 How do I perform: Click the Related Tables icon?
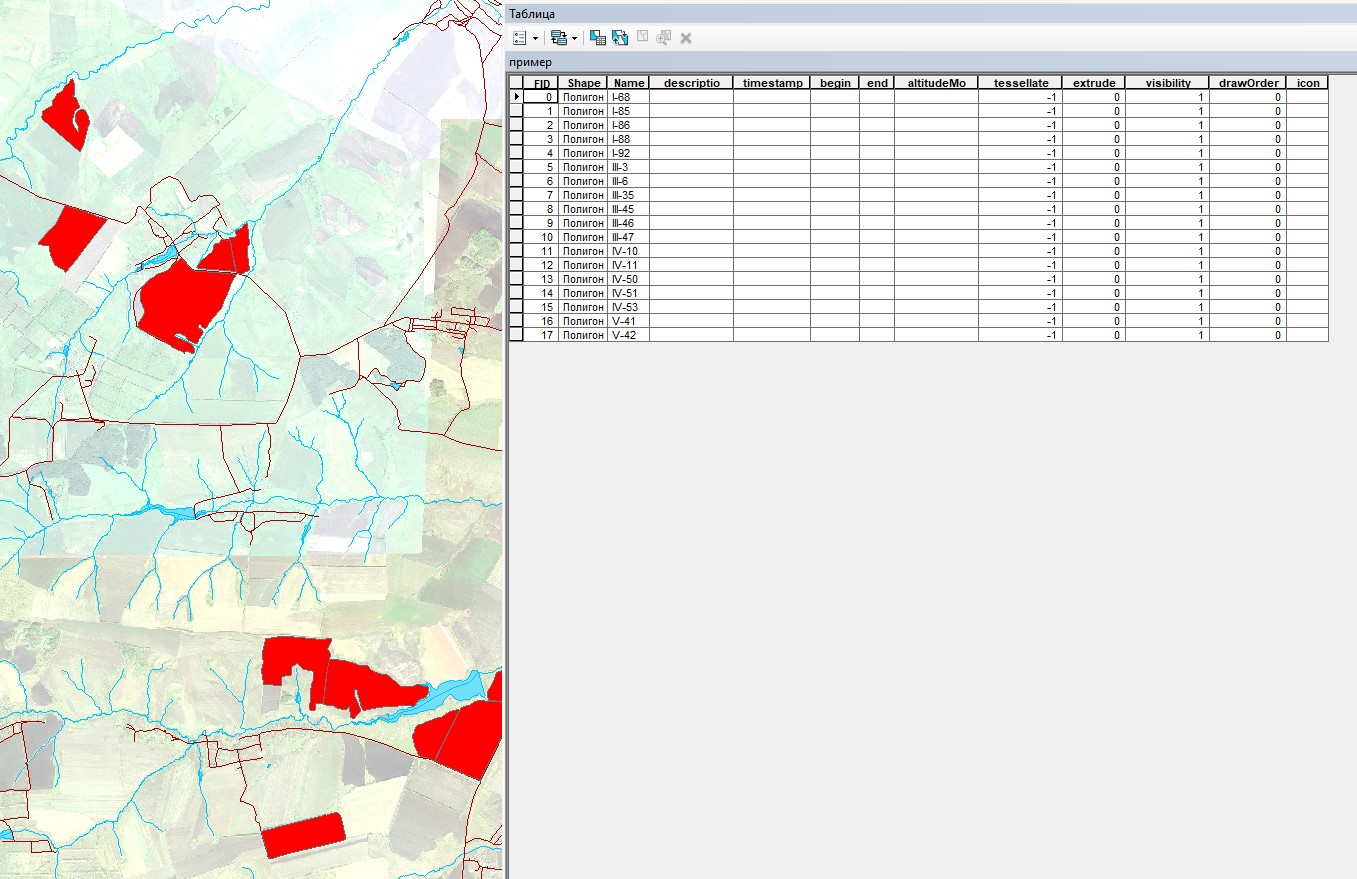pos(558,38)
